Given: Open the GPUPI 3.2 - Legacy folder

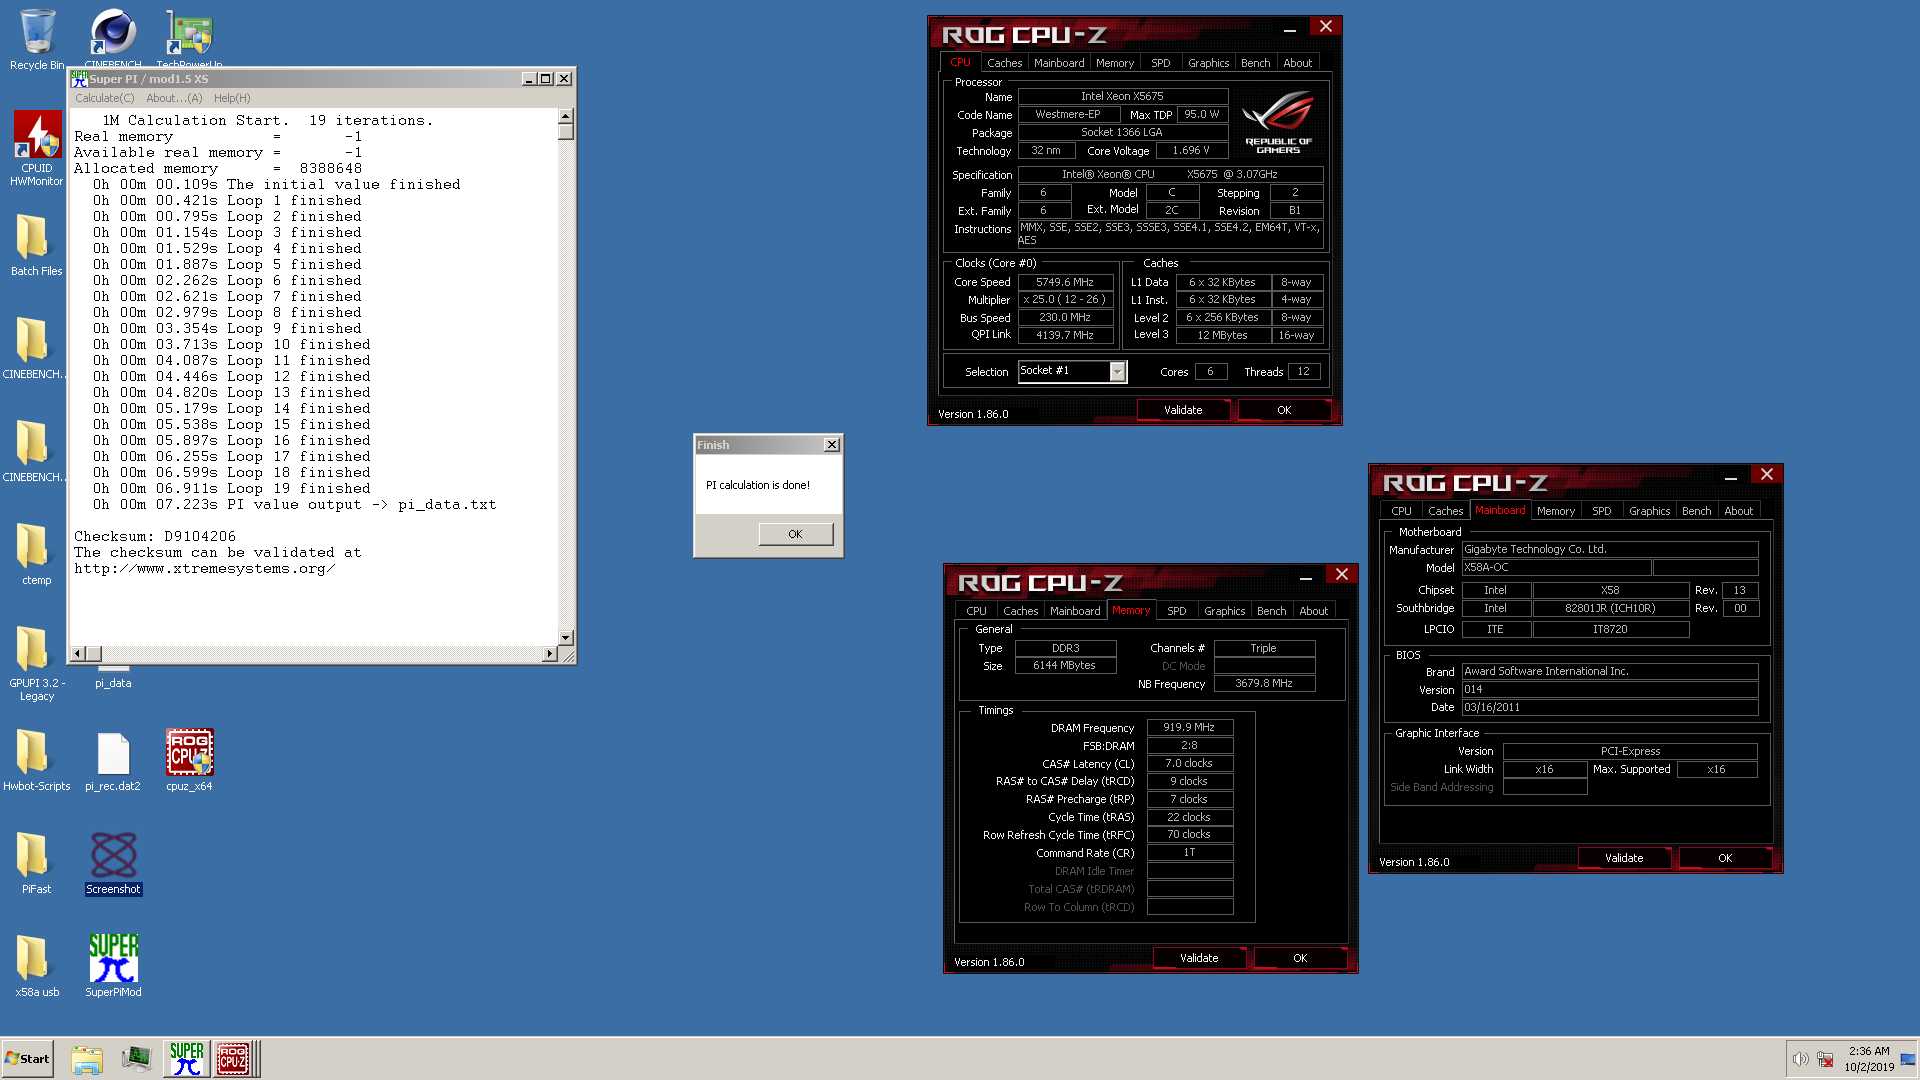Looking at the screenshot, I should [37, 664].
